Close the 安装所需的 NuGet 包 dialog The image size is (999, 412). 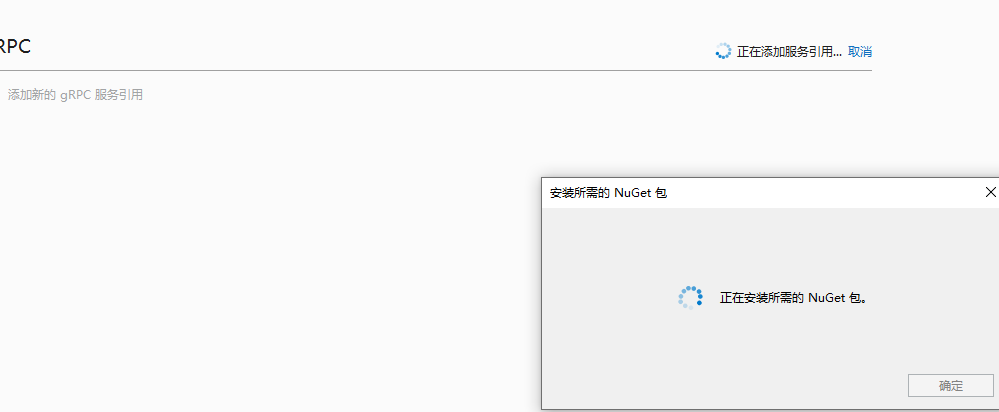coord(990,192)
